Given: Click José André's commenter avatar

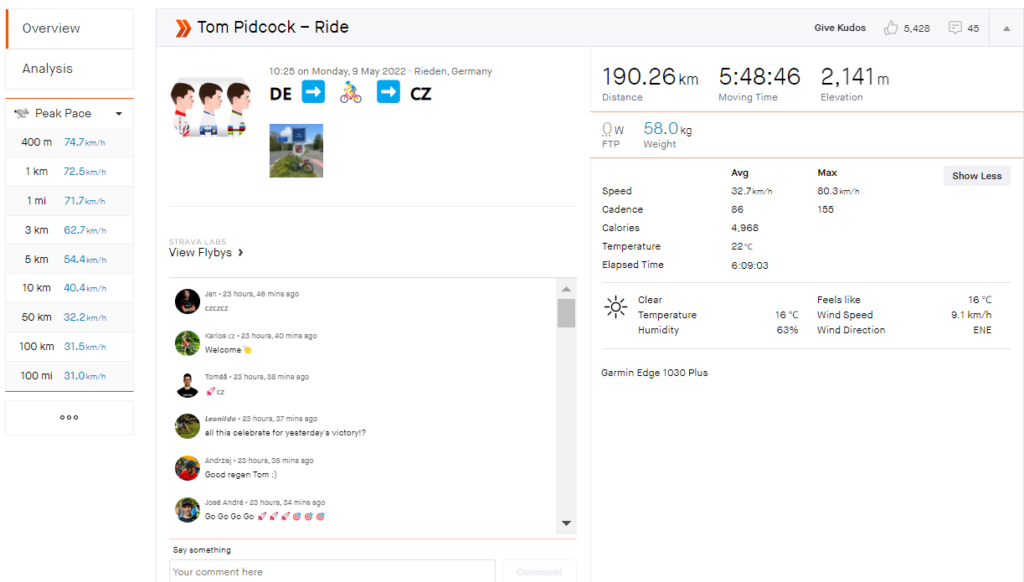Looking at the screenshot, I should [187, 509].
